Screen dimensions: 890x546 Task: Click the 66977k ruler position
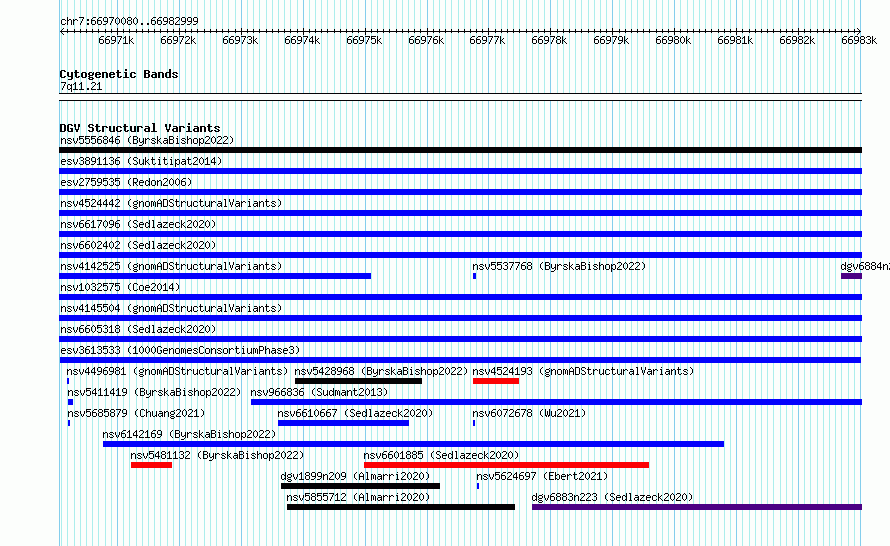pyautogui.click(x=487, y=40)
